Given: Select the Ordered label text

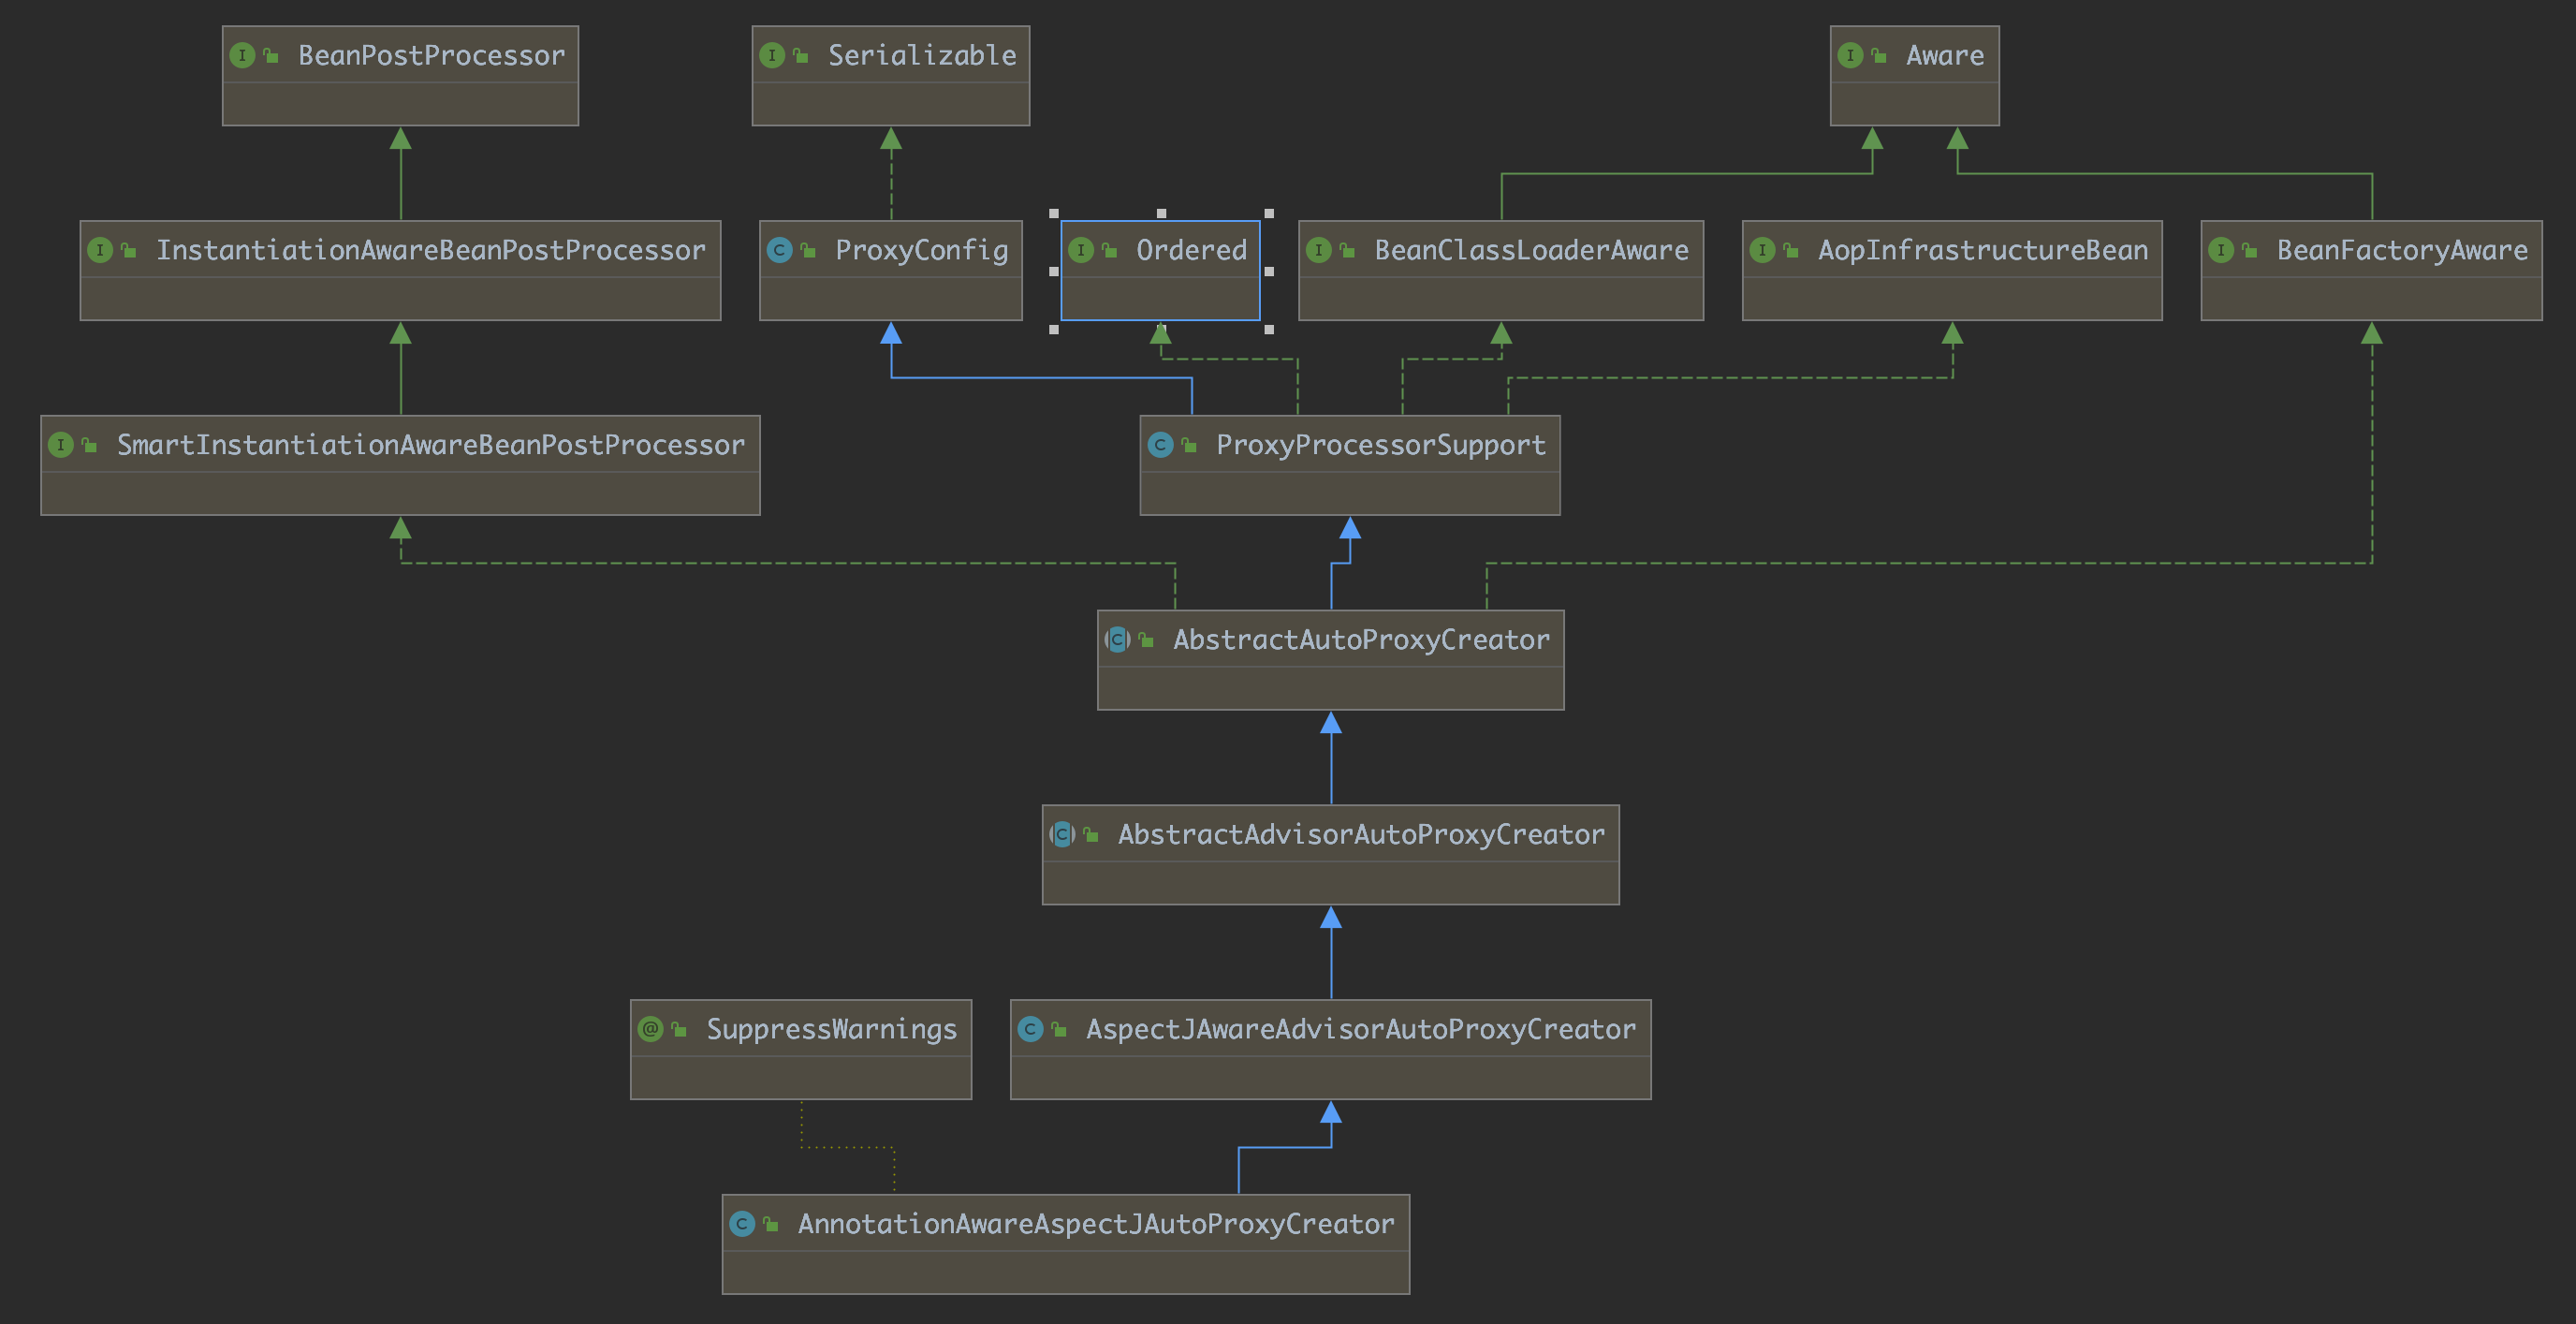Looking at the screenshot, I should point(1192,251).
